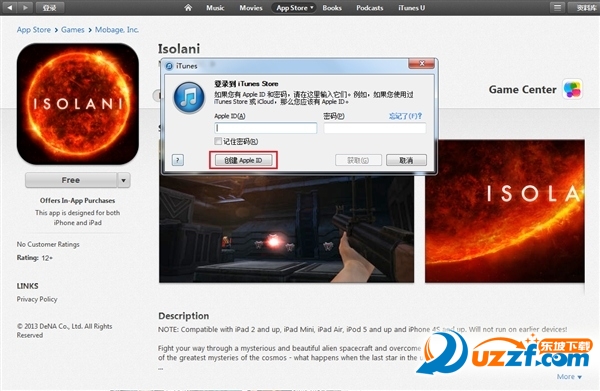Screen dimensions: 600x391
Task: Click the Rating: 12+ text
Action: point(34,258)
